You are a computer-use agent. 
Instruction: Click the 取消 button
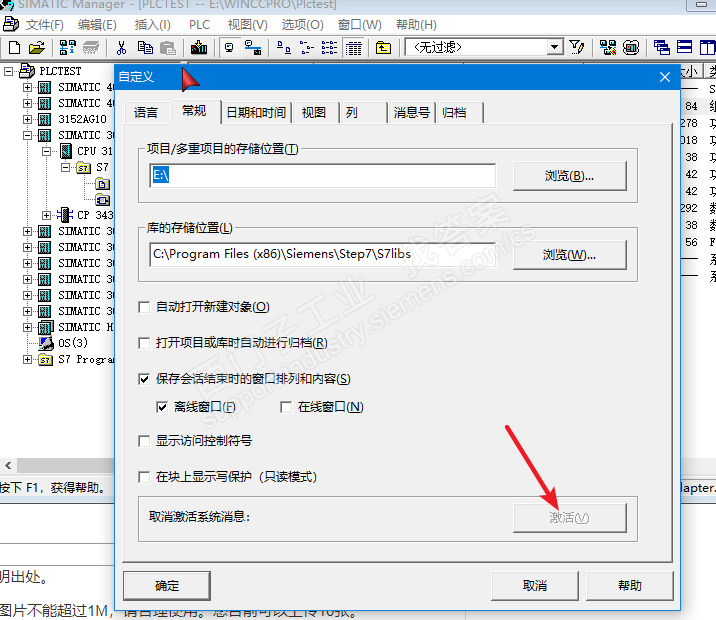(x=535, y=586)
